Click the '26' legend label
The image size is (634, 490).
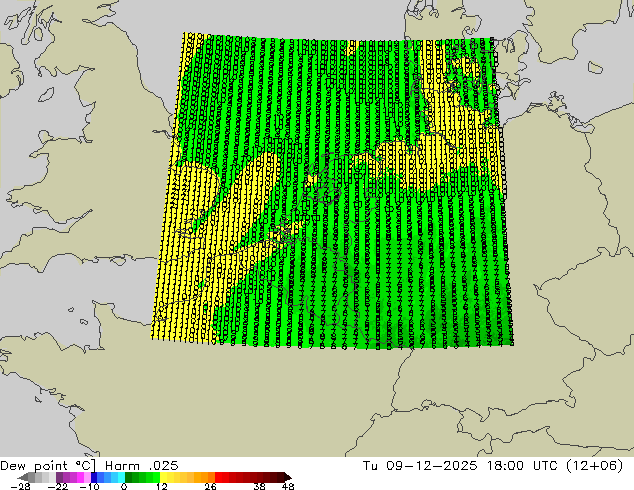210,487
